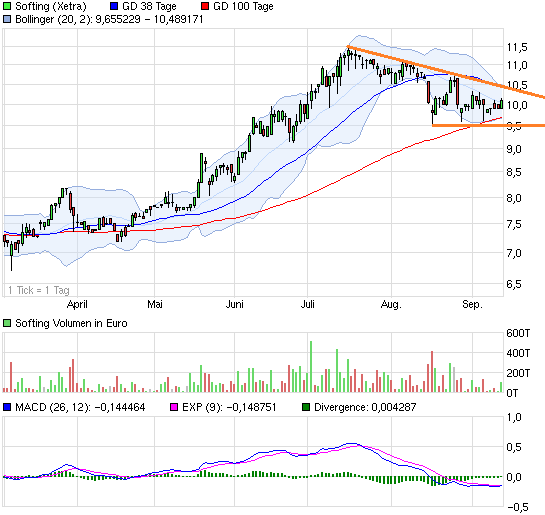Click the tallest green volume bar in early July
Screen dimensions: 545x515
311,367
